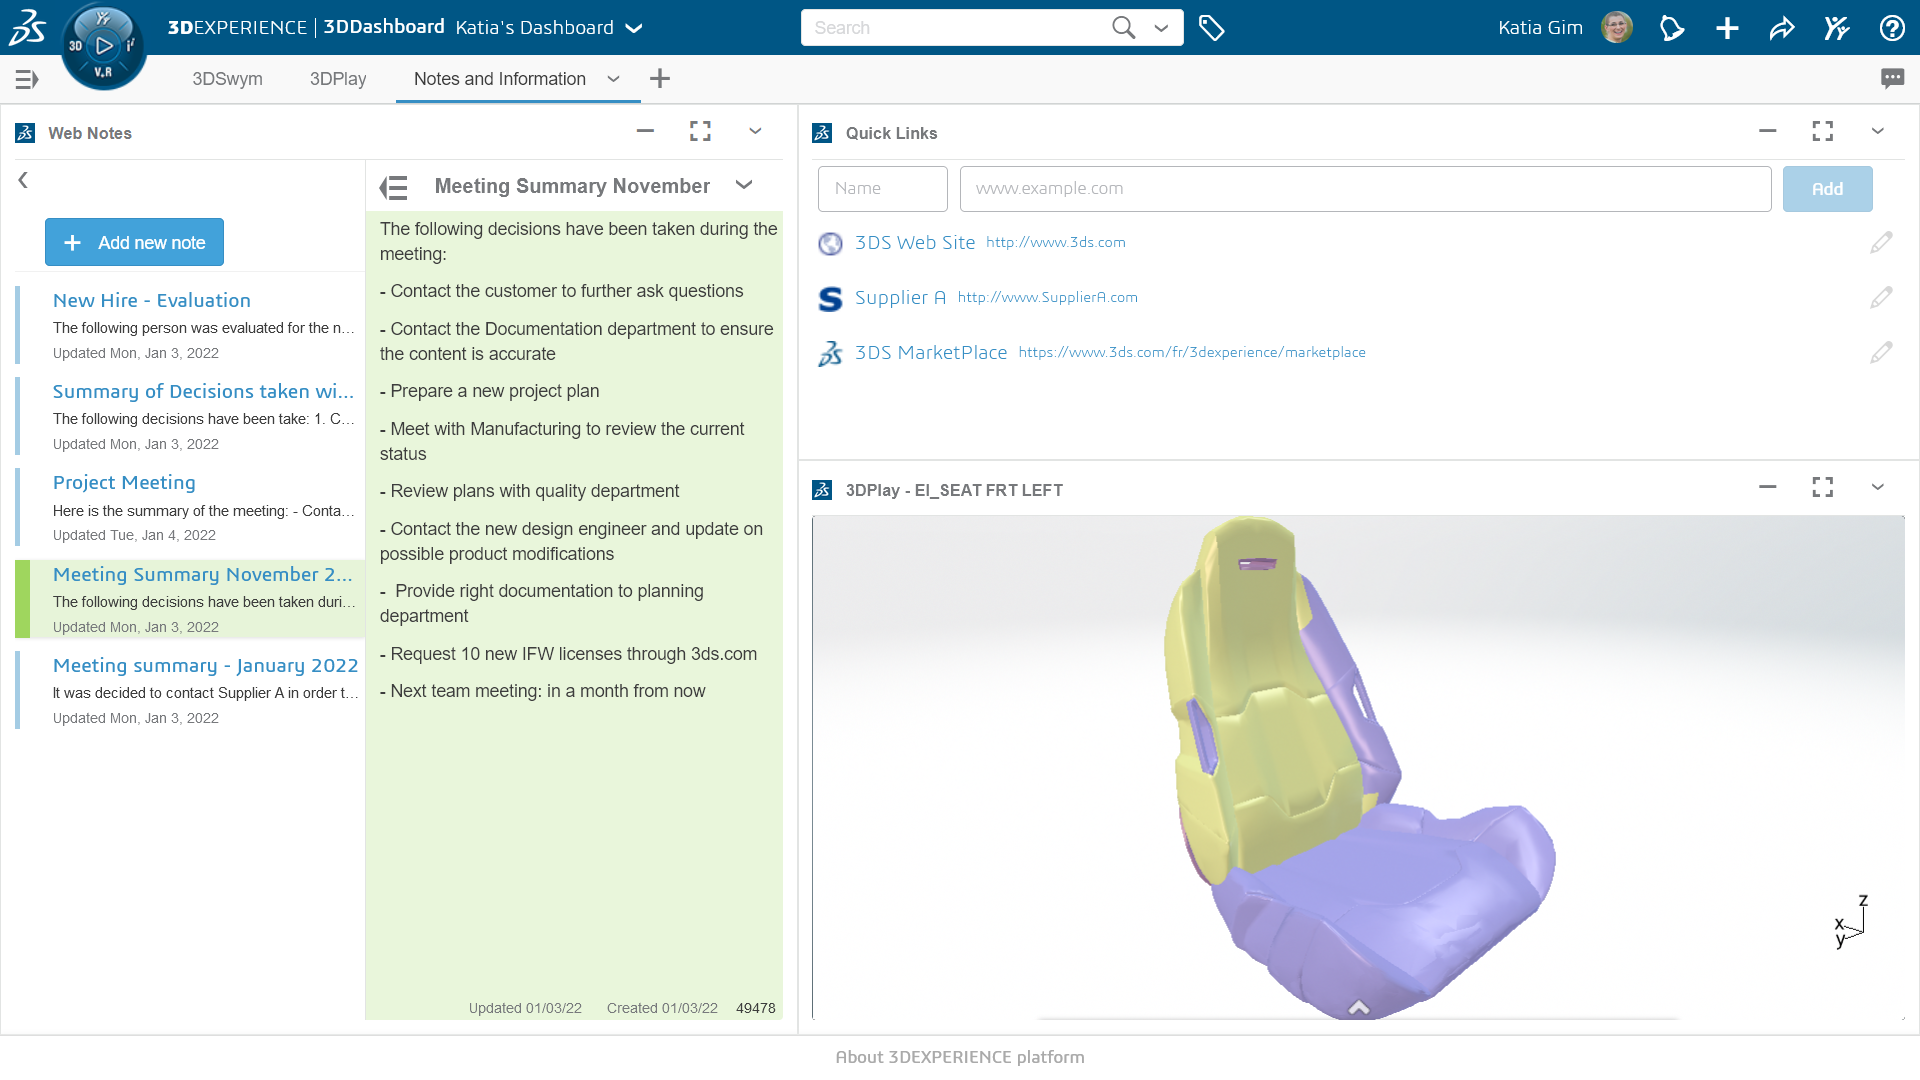Edit the Supplier A link pencil icon
The image size is (1920, 1080).
tap(1881, 297)
